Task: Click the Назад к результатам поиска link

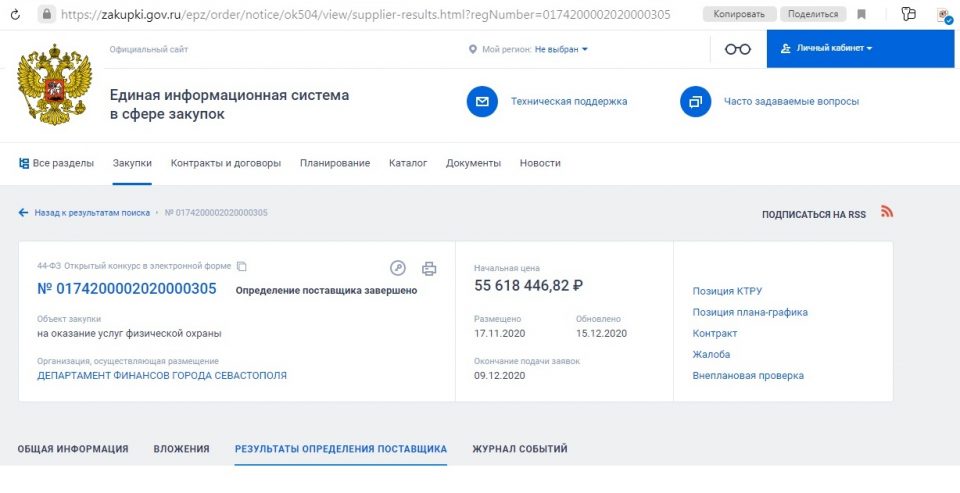Action: click(92, 213)
